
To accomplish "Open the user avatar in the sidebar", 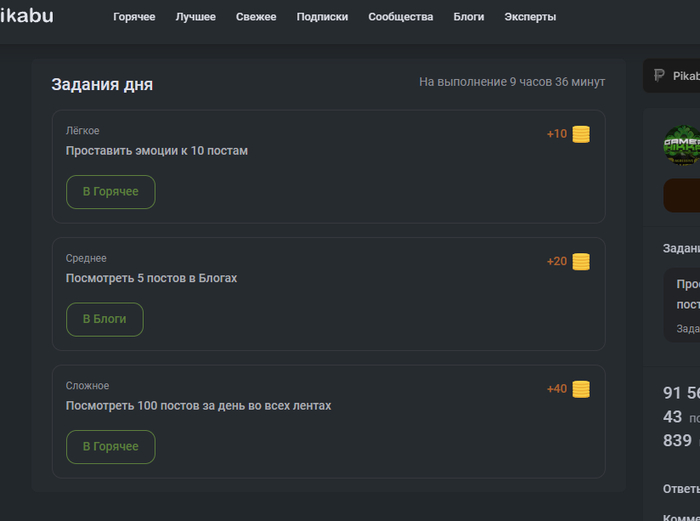I will point(681,146).
